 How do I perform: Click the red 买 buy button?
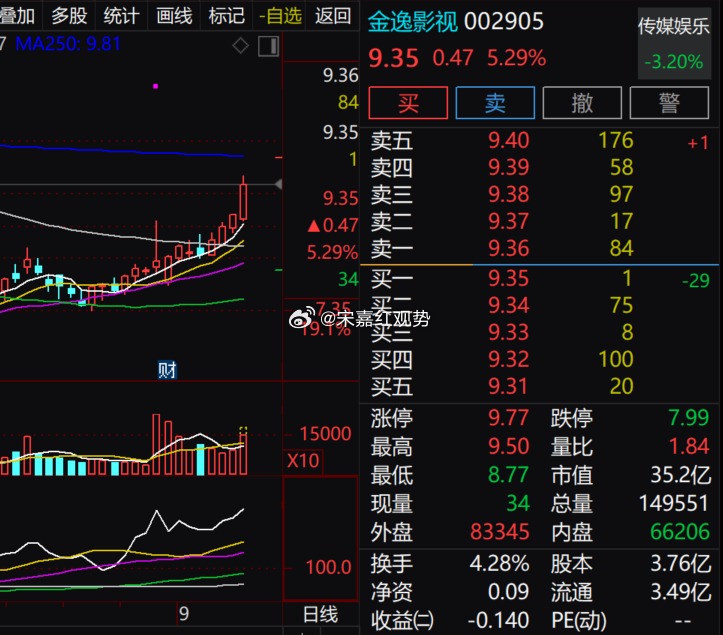coord(408,102)
